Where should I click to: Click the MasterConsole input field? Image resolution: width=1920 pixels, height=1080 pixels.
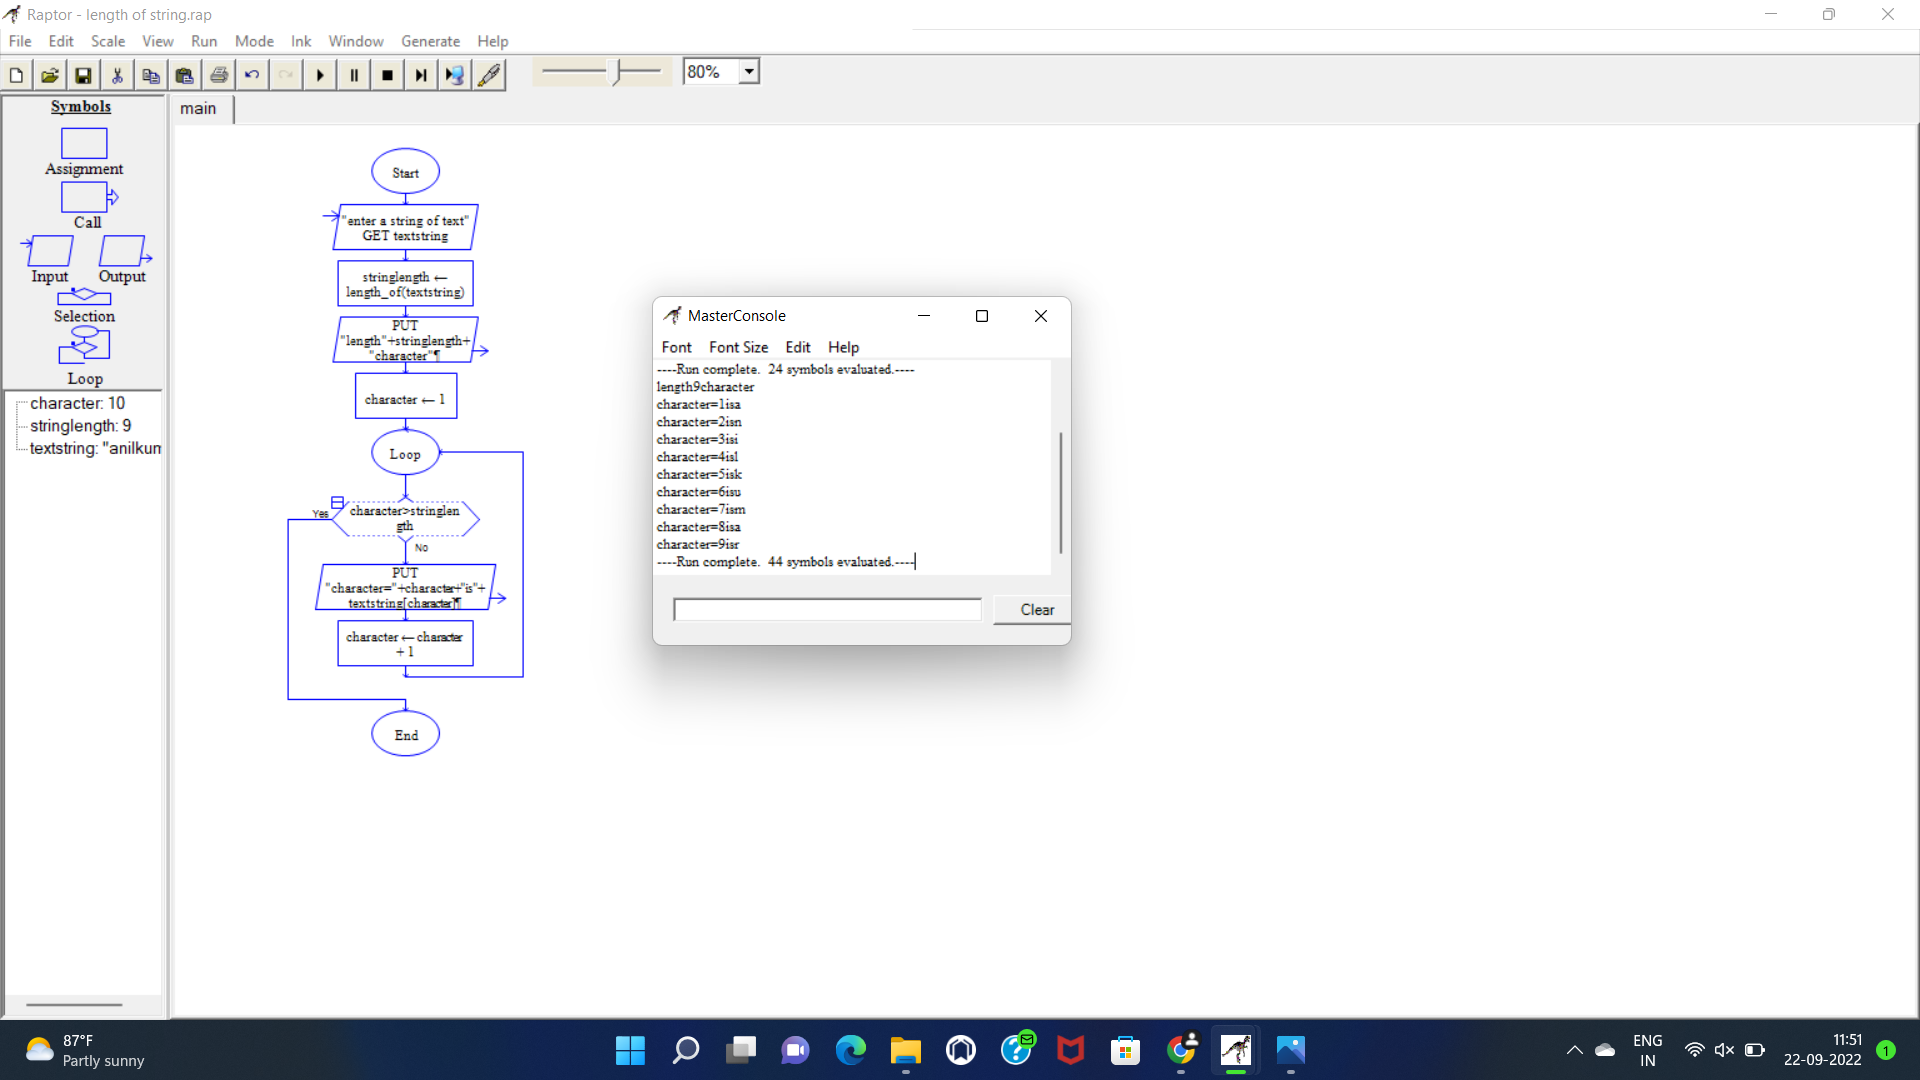point(826,609)
